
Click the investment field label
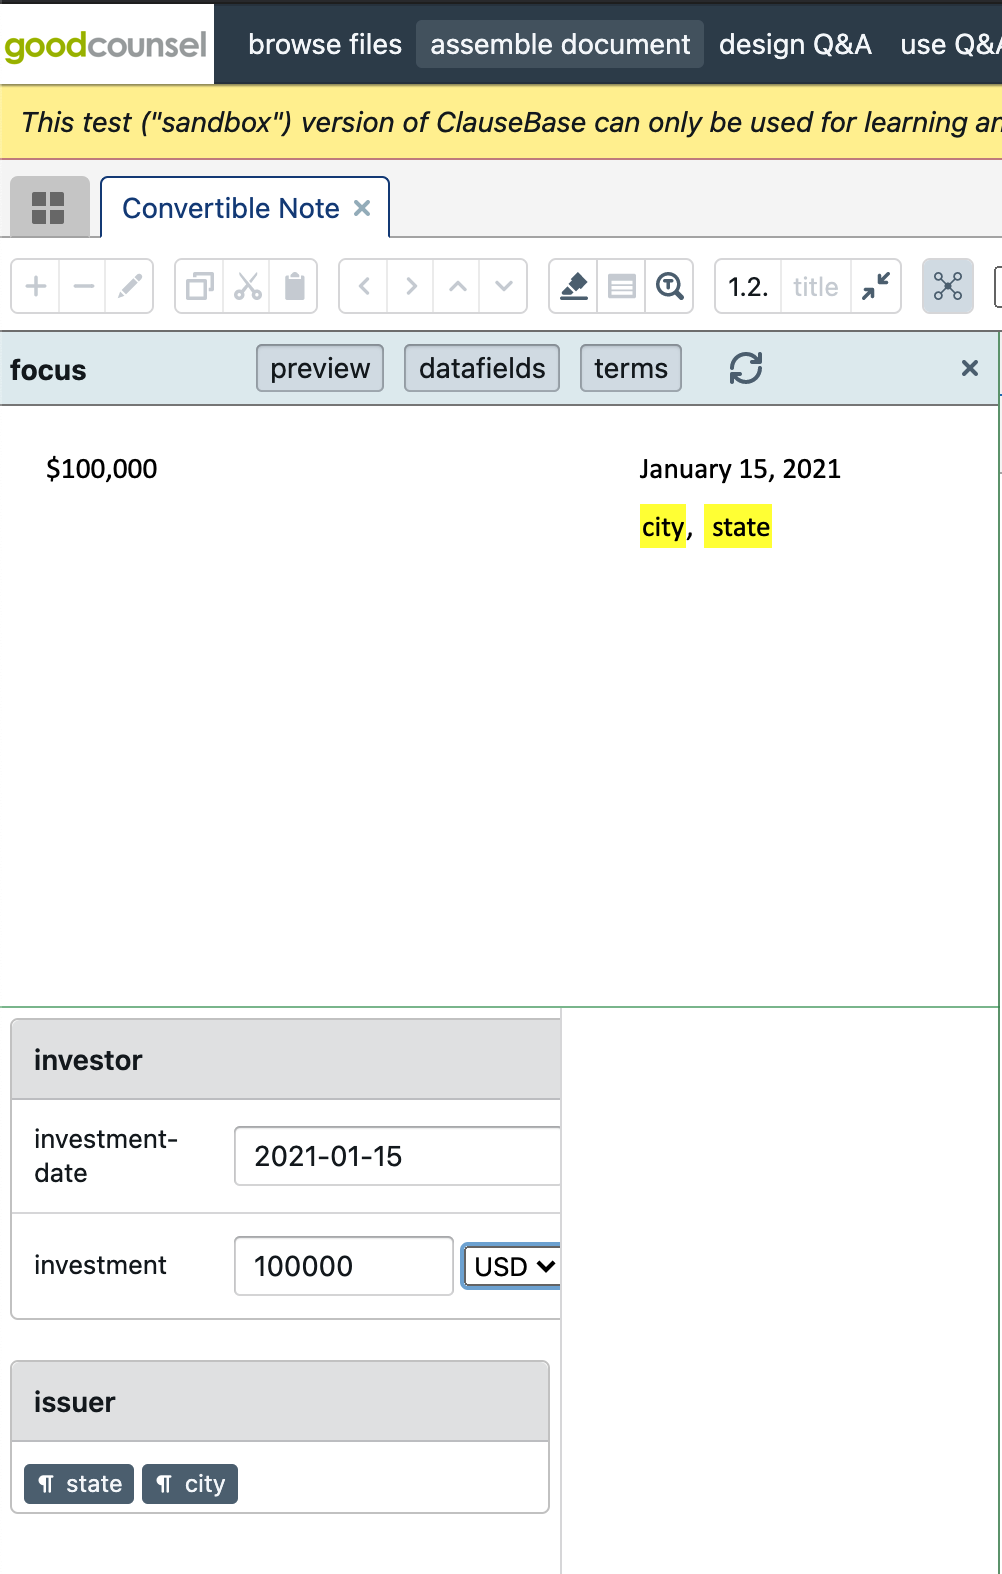pos(100,1265)
